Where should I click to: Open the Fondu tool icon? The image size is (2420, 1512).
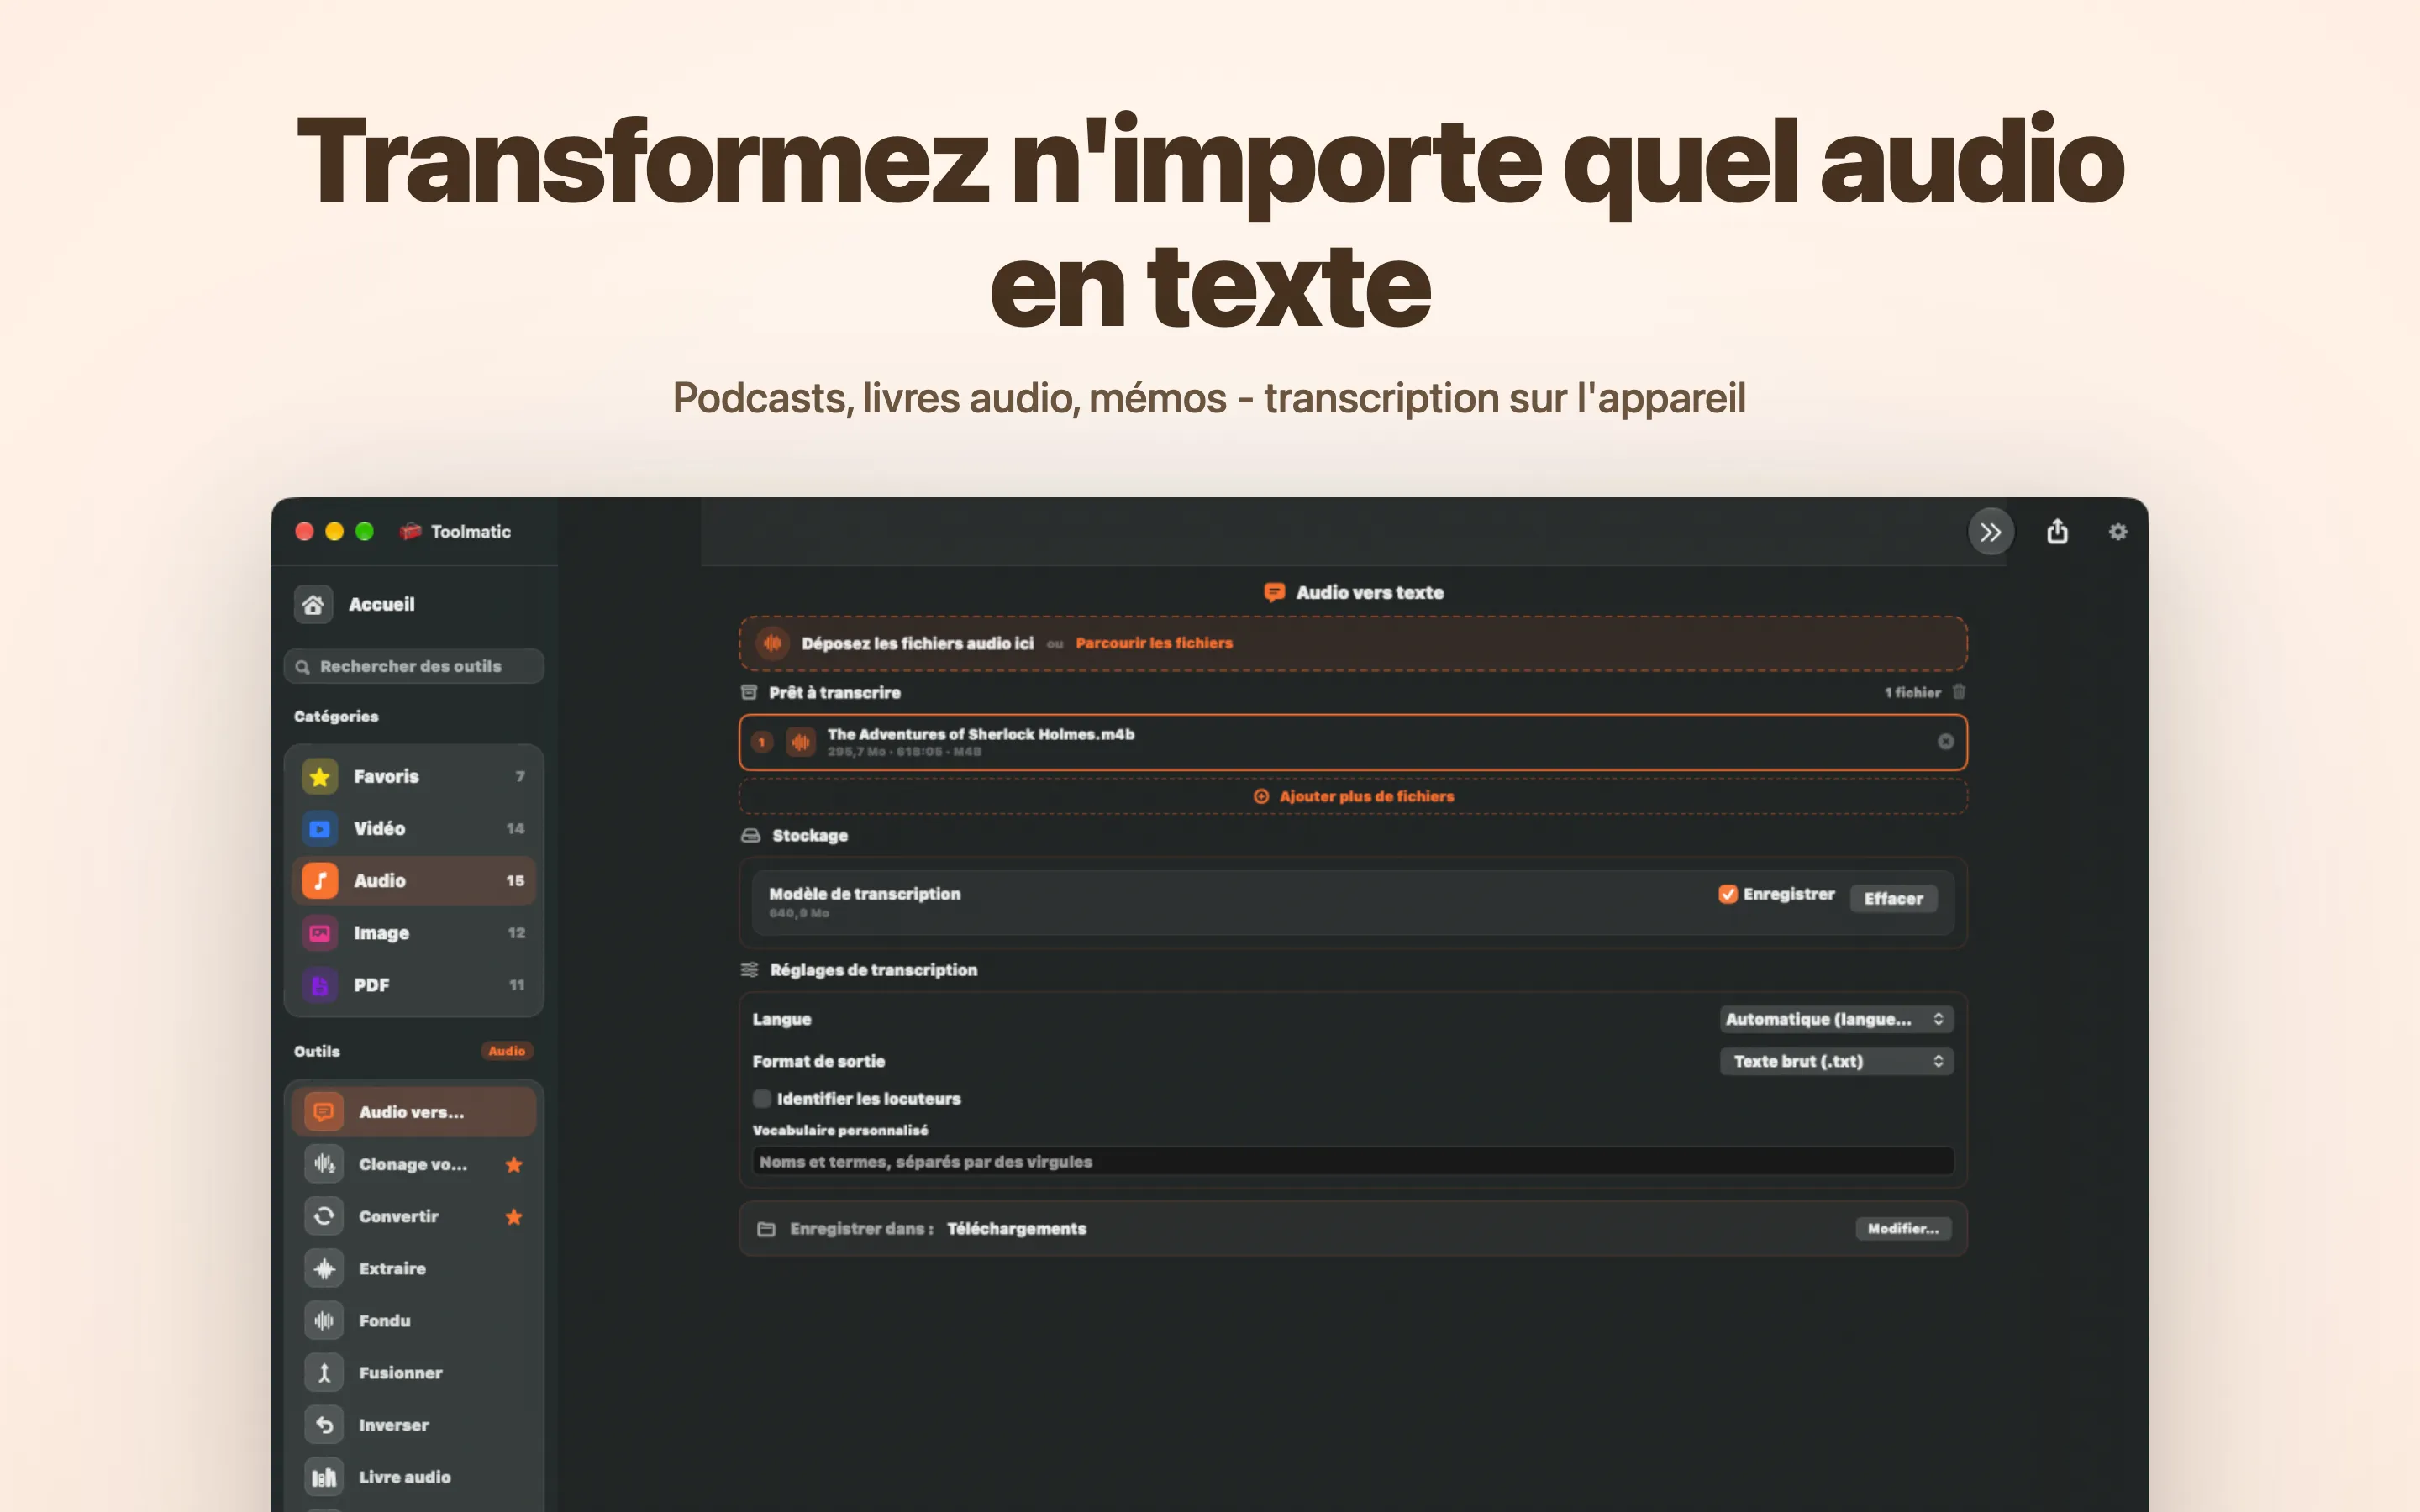coord(324,1320)
